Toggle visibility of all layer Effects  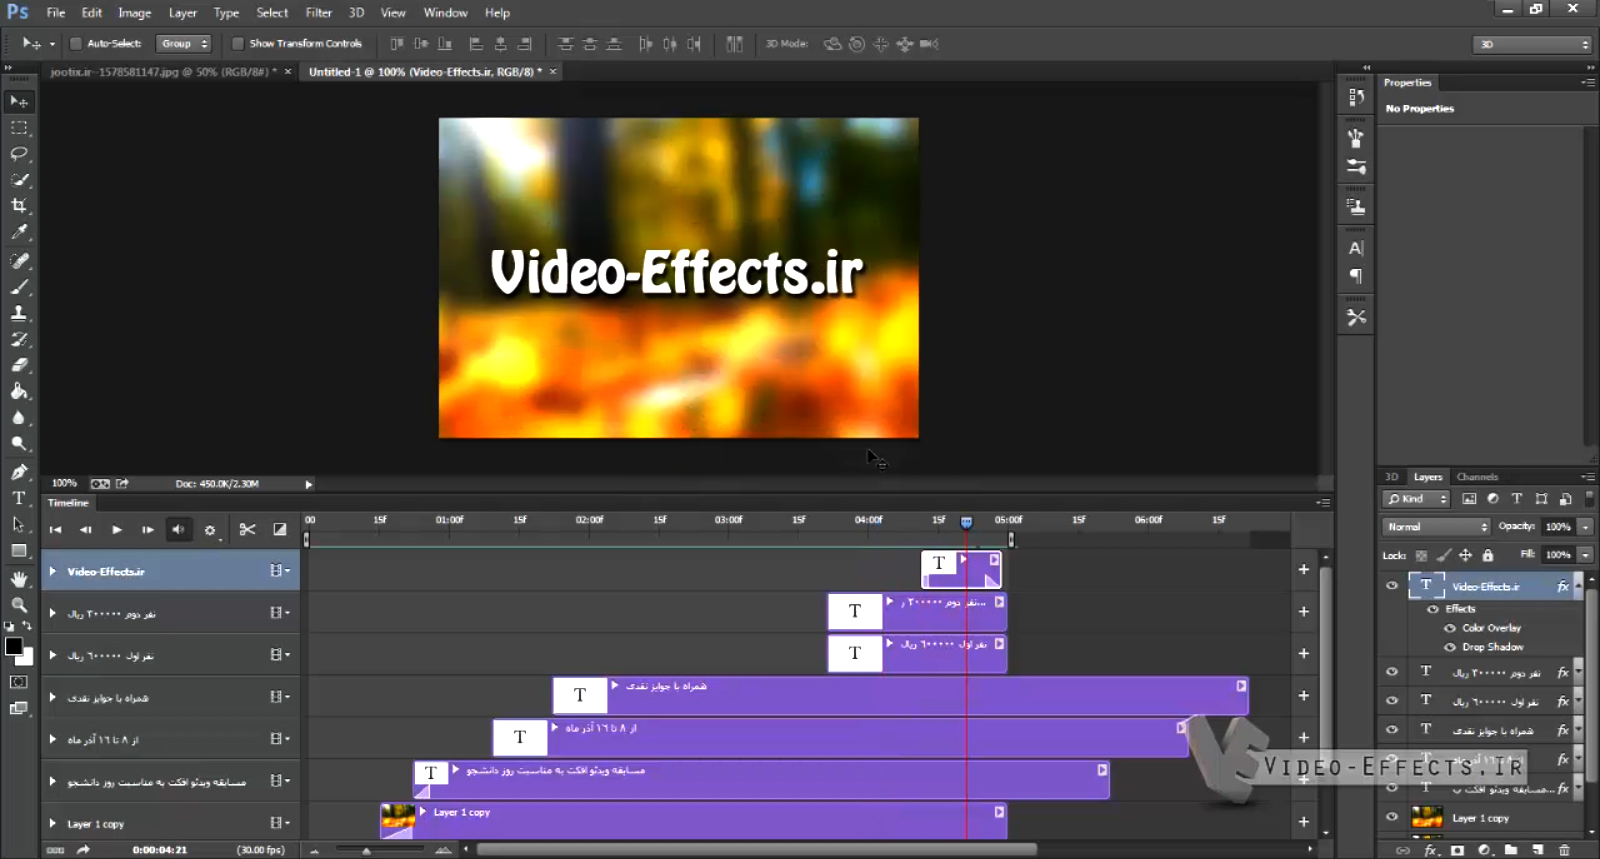(x=1433, y=609)
